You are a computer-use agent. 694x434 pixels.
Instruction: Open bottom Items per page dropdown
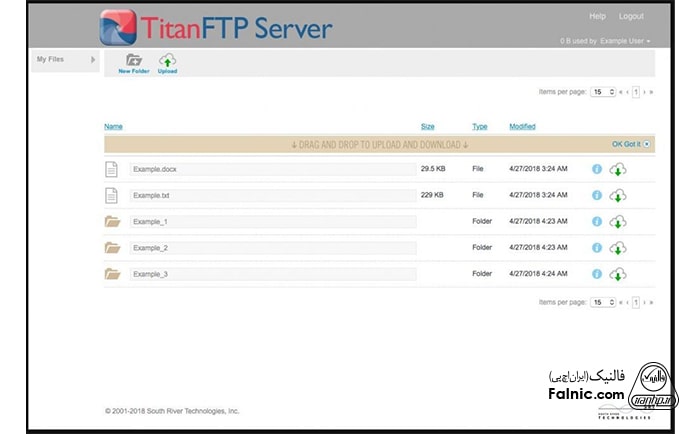pyautogui.click(x=602, y=301)
